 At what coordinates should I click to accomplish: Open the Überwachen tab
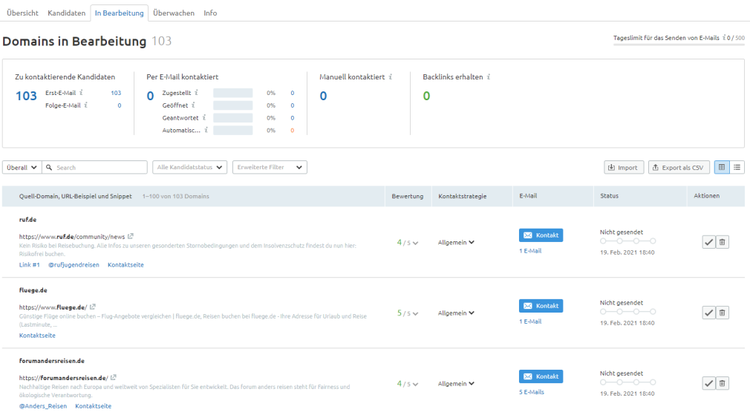tap(174, 13)
